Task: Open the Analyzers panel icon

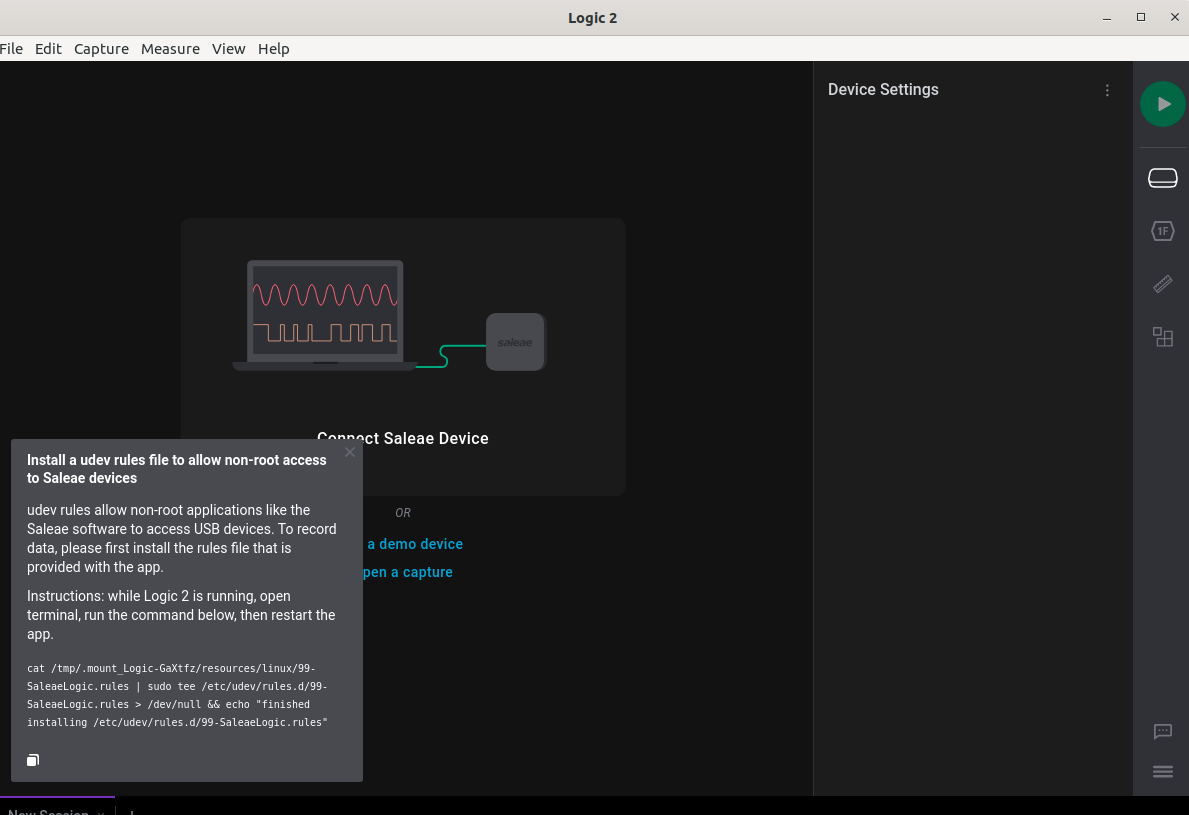Action: [x=1162, y=231]
